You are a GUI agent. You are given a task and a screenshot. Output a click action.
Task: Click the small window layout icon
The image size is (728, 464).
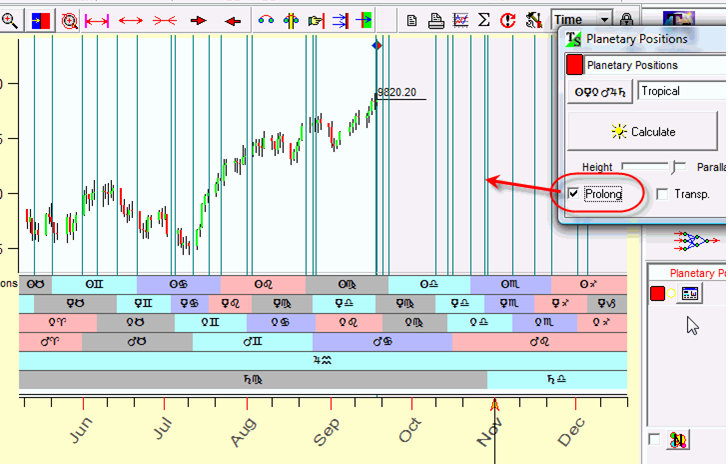(689, 294)
